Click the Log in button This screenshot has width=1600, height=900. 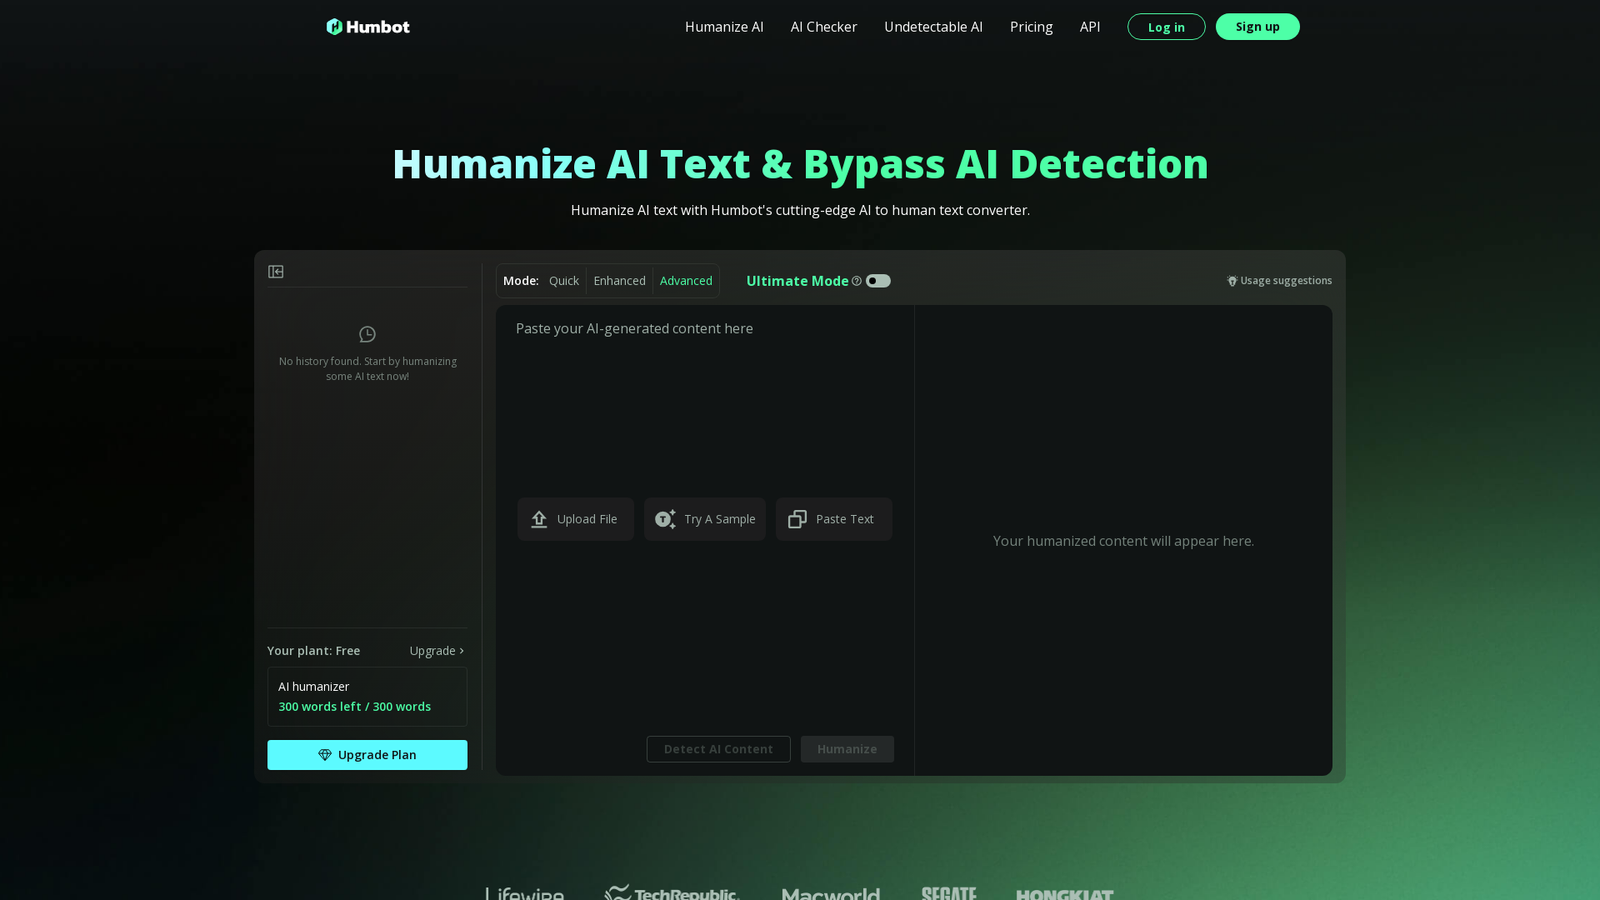[x=1166, y=27]
